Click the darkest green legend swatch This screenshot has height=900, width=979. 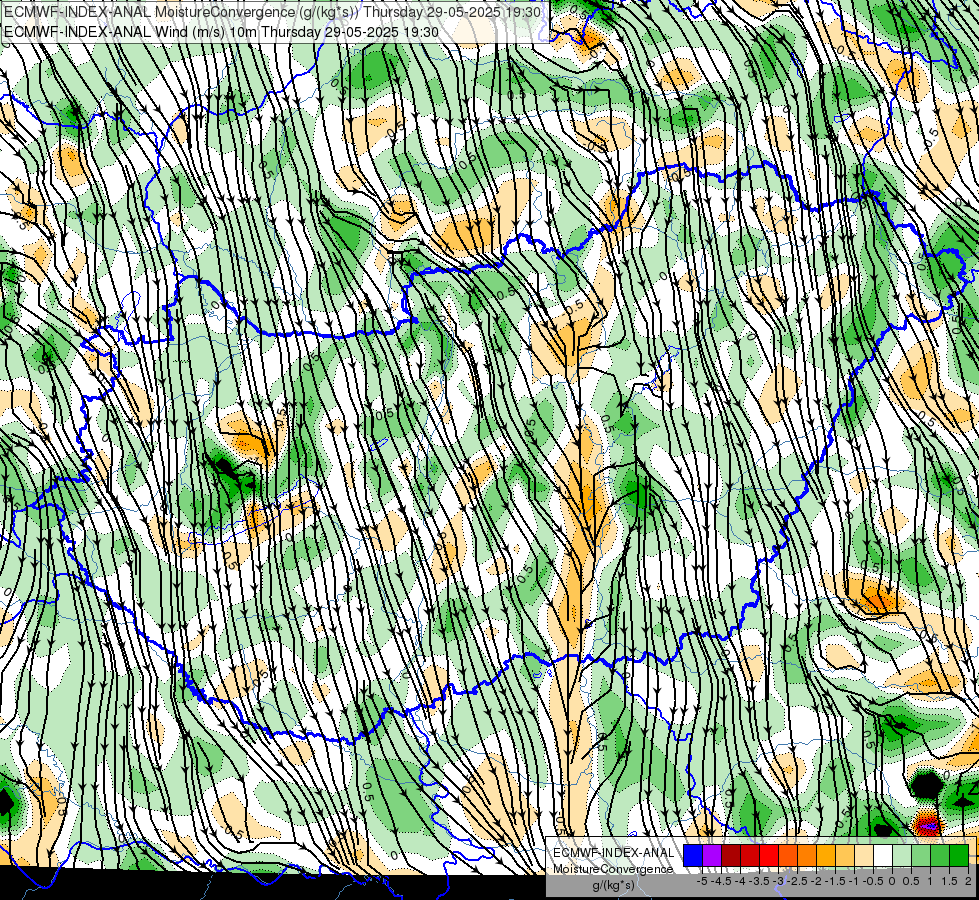959,856
